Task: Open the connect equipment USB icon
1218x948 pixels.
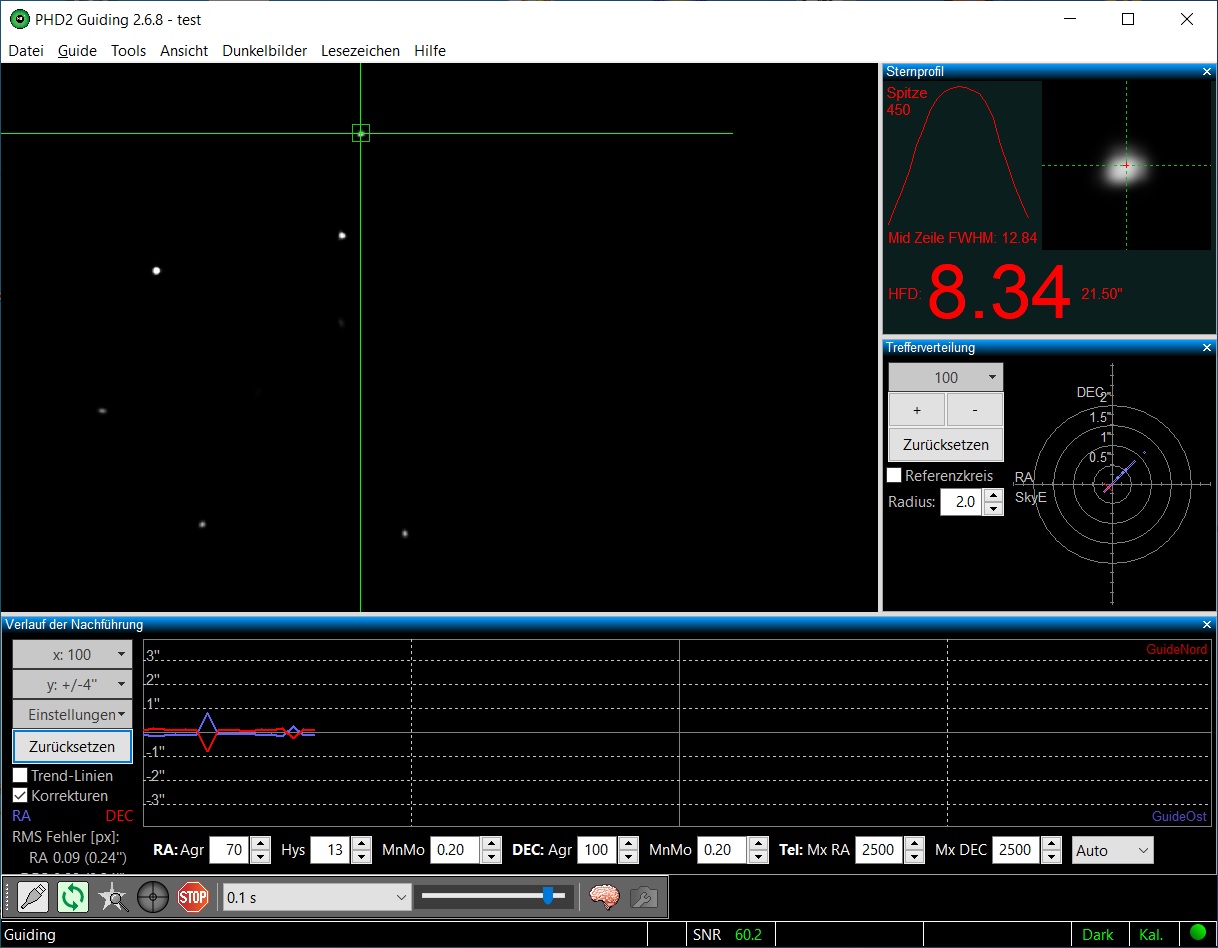Action: 33,897
